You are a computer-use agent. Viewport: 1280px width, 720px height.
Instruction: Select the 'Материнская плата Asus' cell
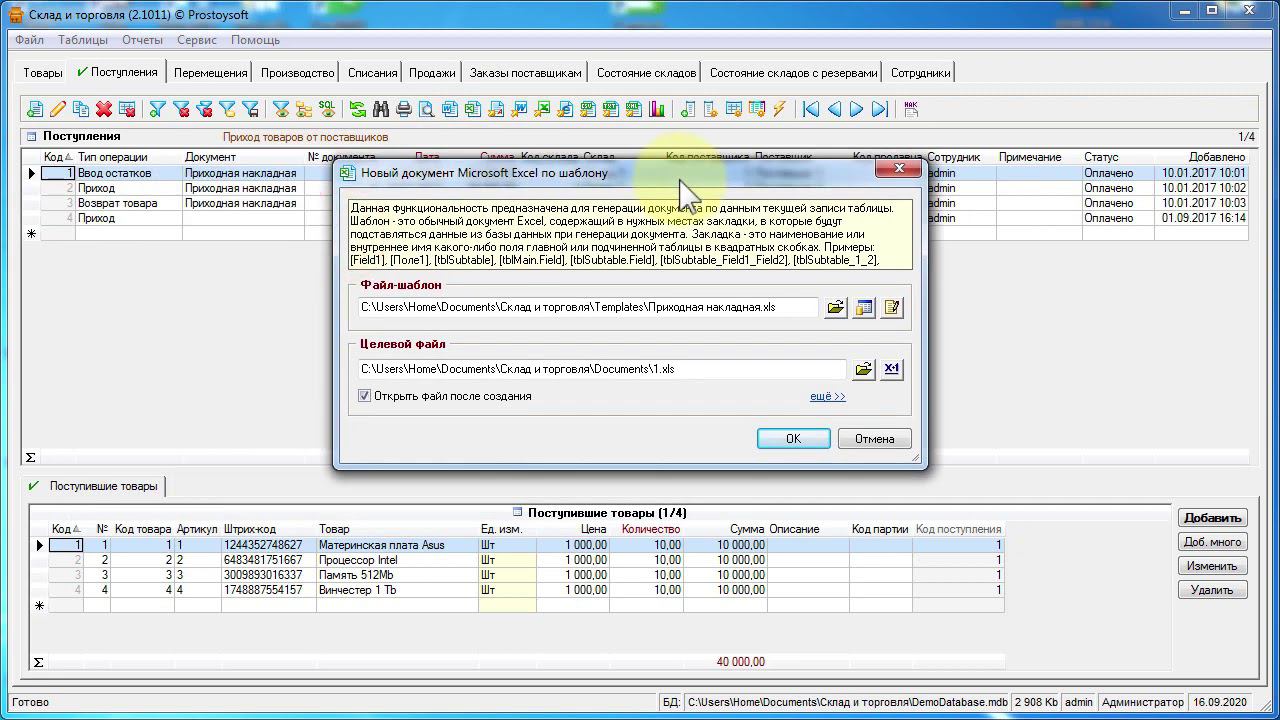tap(397, 545)
